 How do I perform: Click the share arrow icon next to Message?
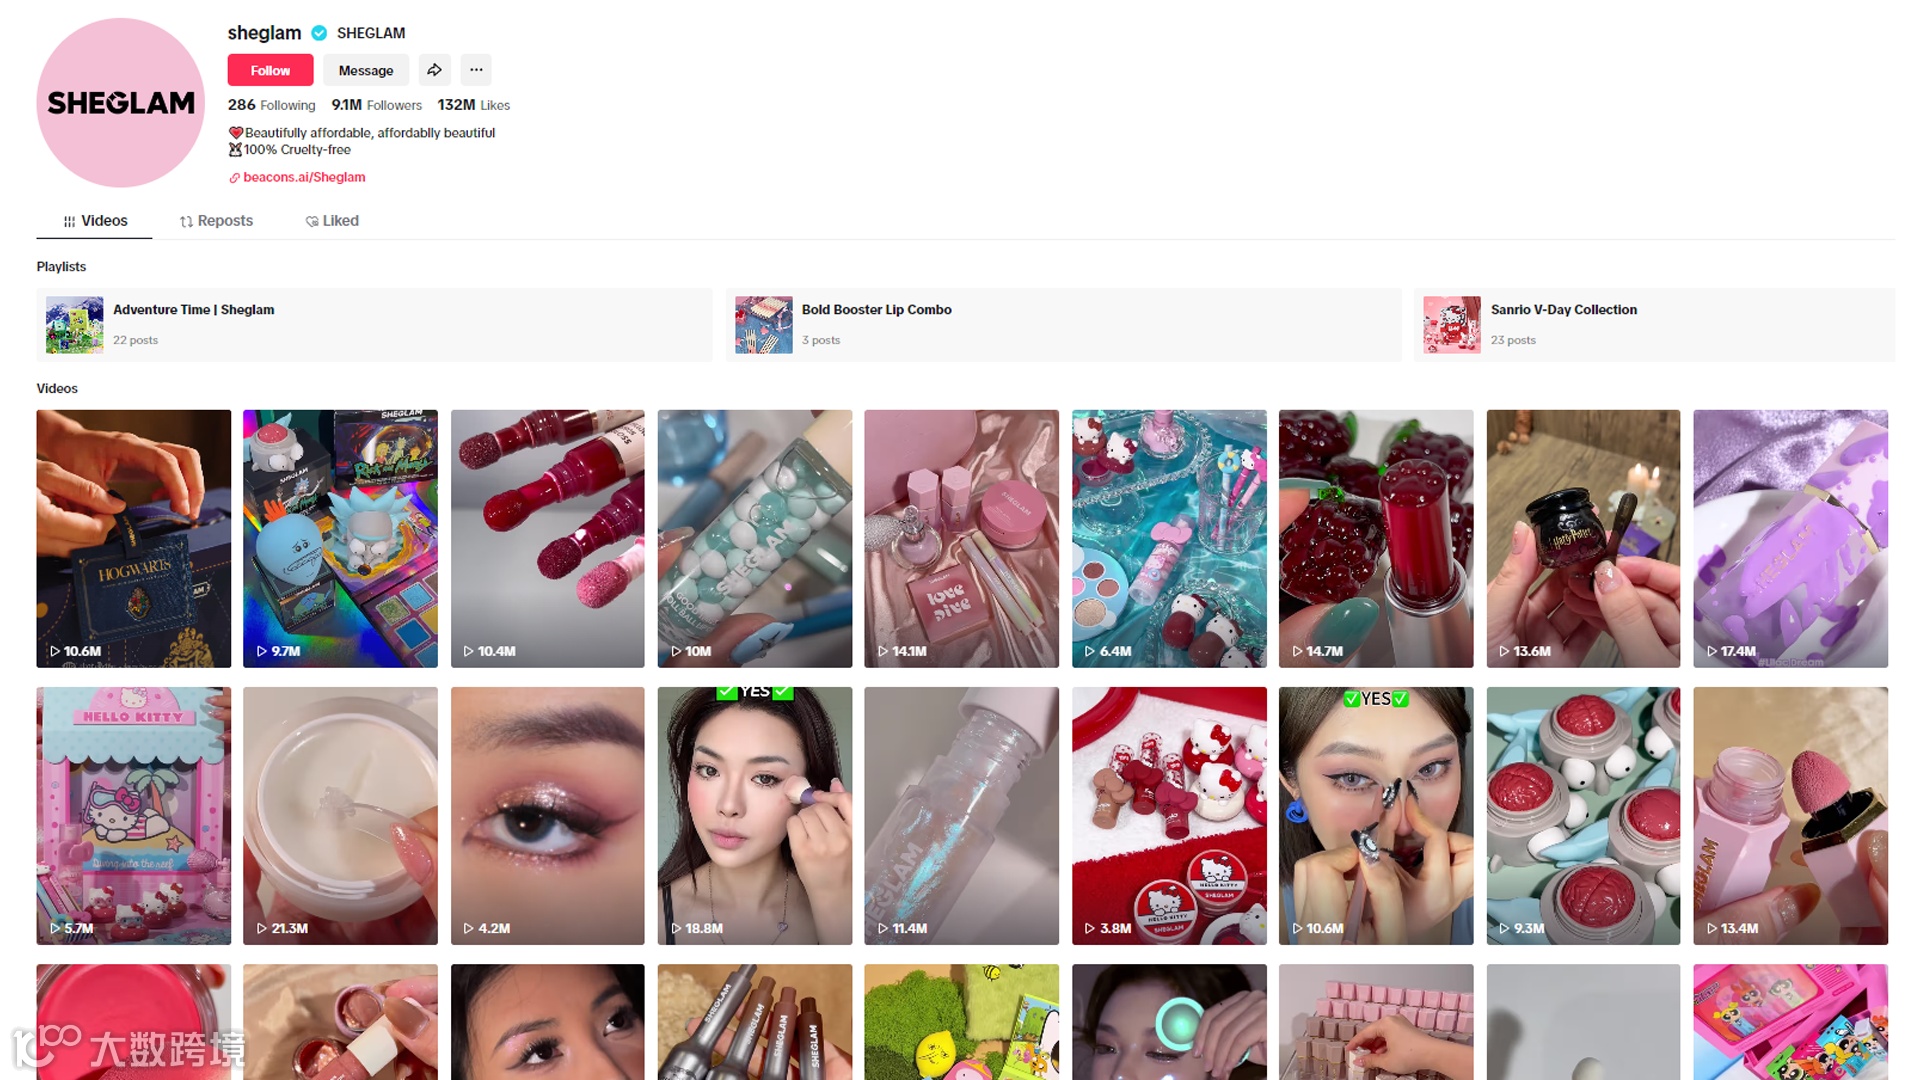[434, 70]
